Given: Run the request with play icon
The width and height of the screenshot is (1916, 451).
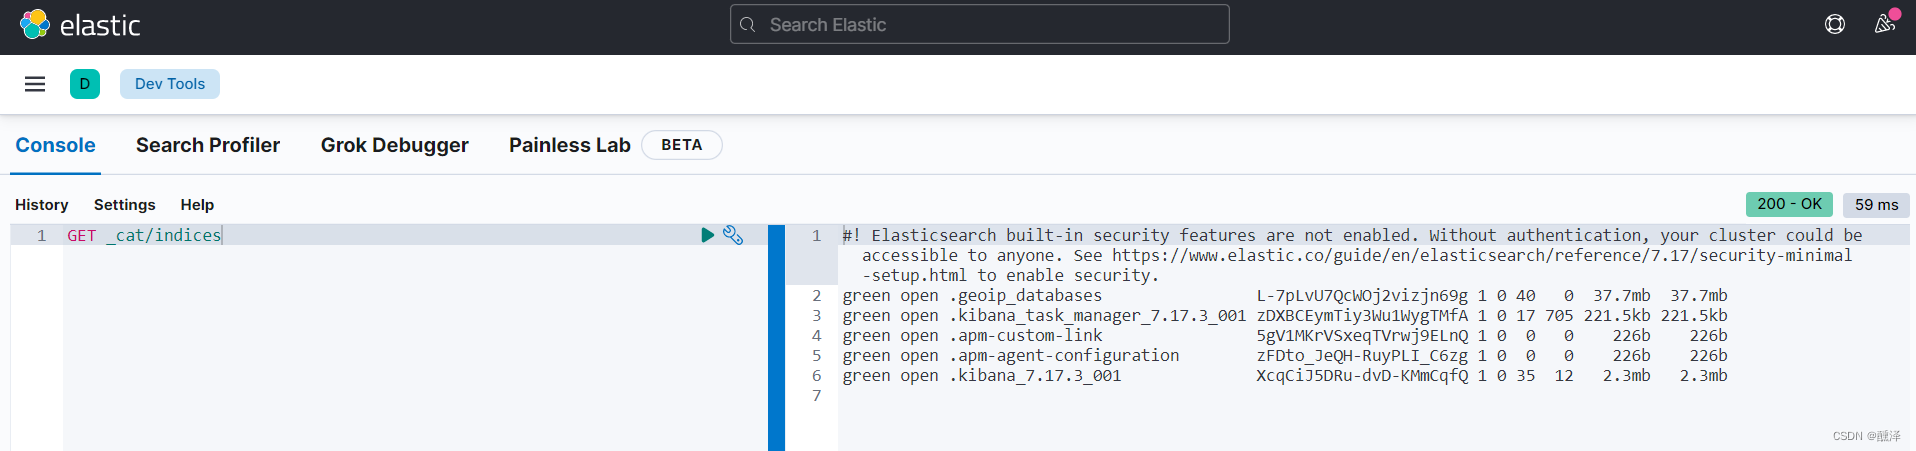Looking at the screenshot, I should [x=707, y=235].
